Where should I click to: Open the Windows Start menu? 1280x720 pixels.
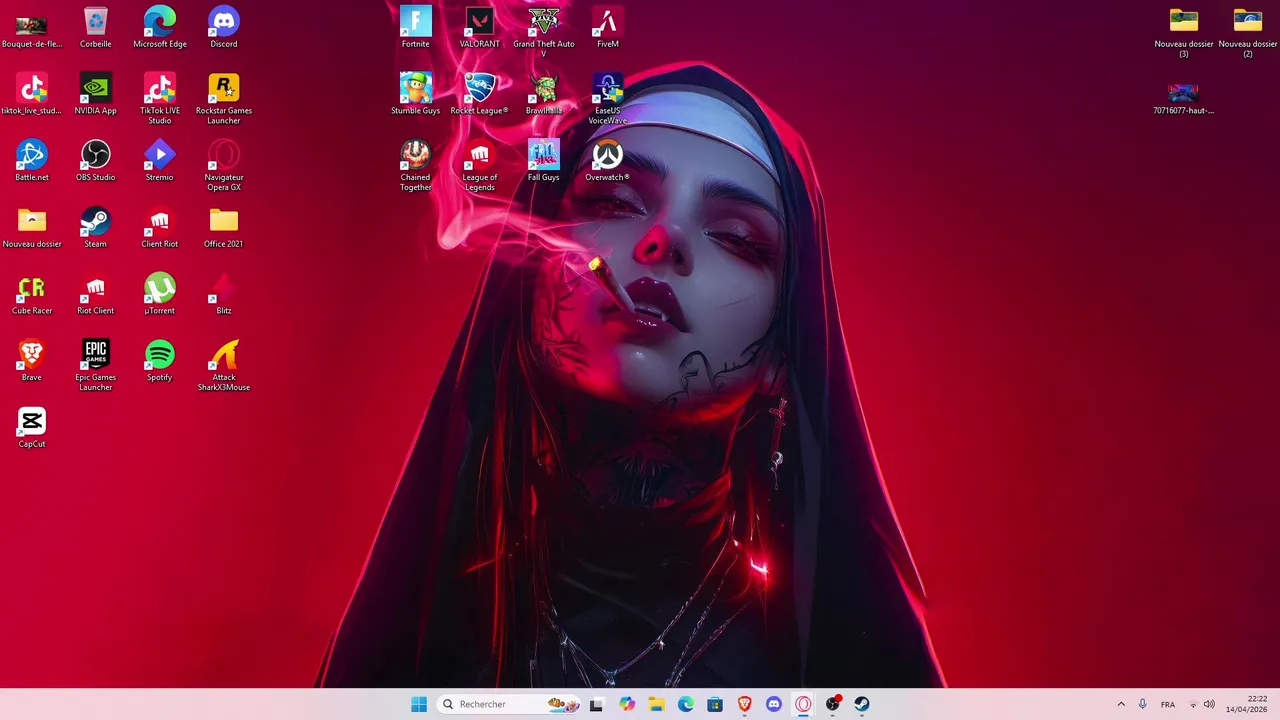pos(419,704)
